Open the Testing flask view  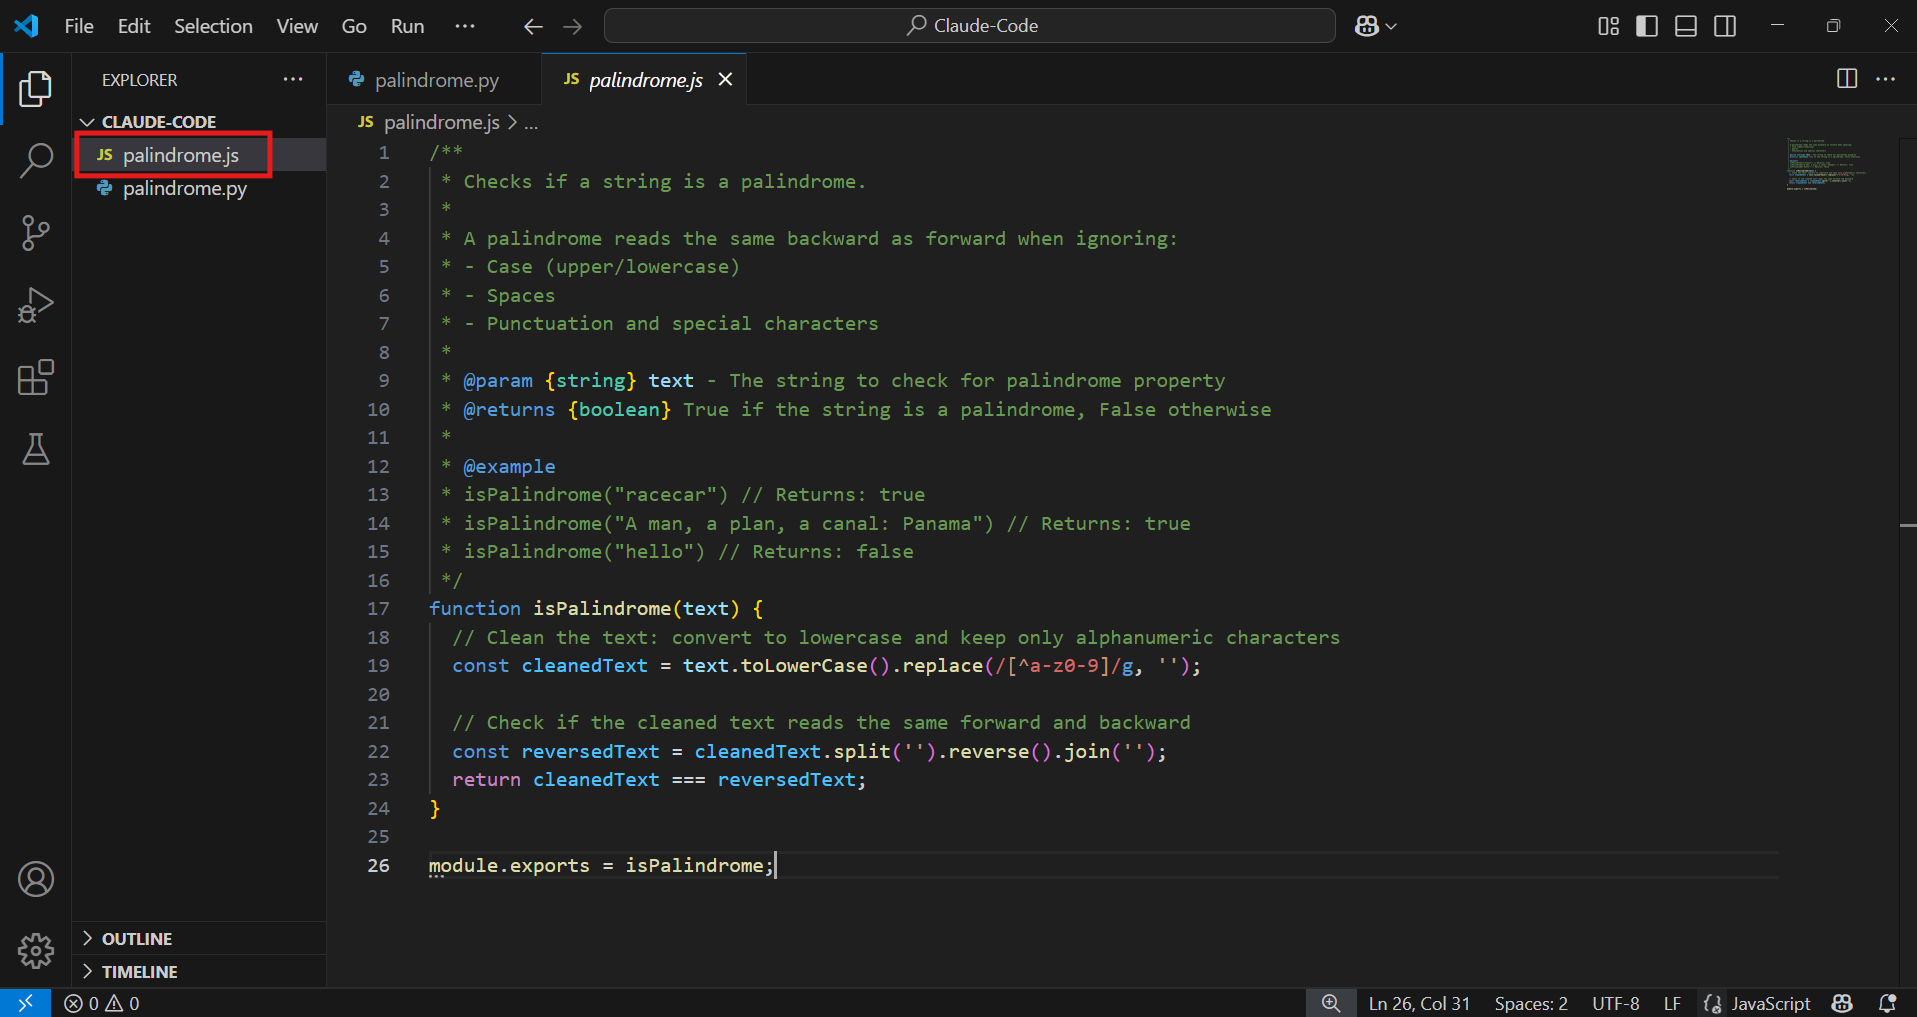[36, 450]
